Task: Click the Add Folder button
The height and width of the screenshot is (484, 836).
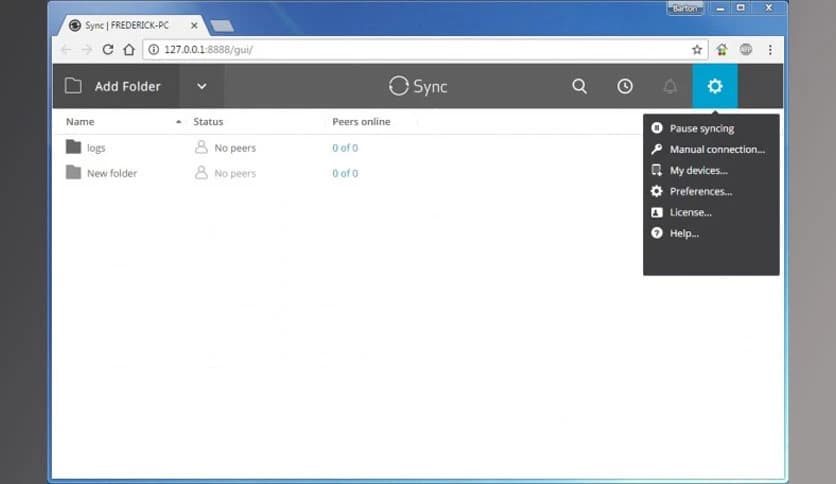Action: click(x=116, y=86)
